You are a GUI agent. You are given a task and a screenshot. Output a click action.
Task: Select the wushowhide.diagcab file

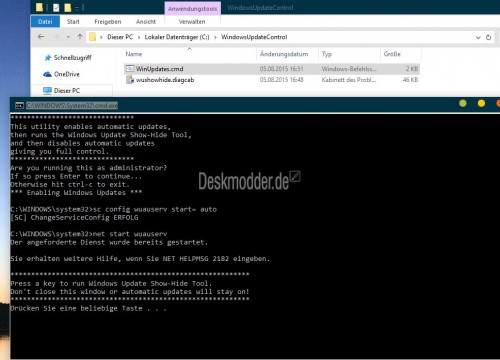272,80
